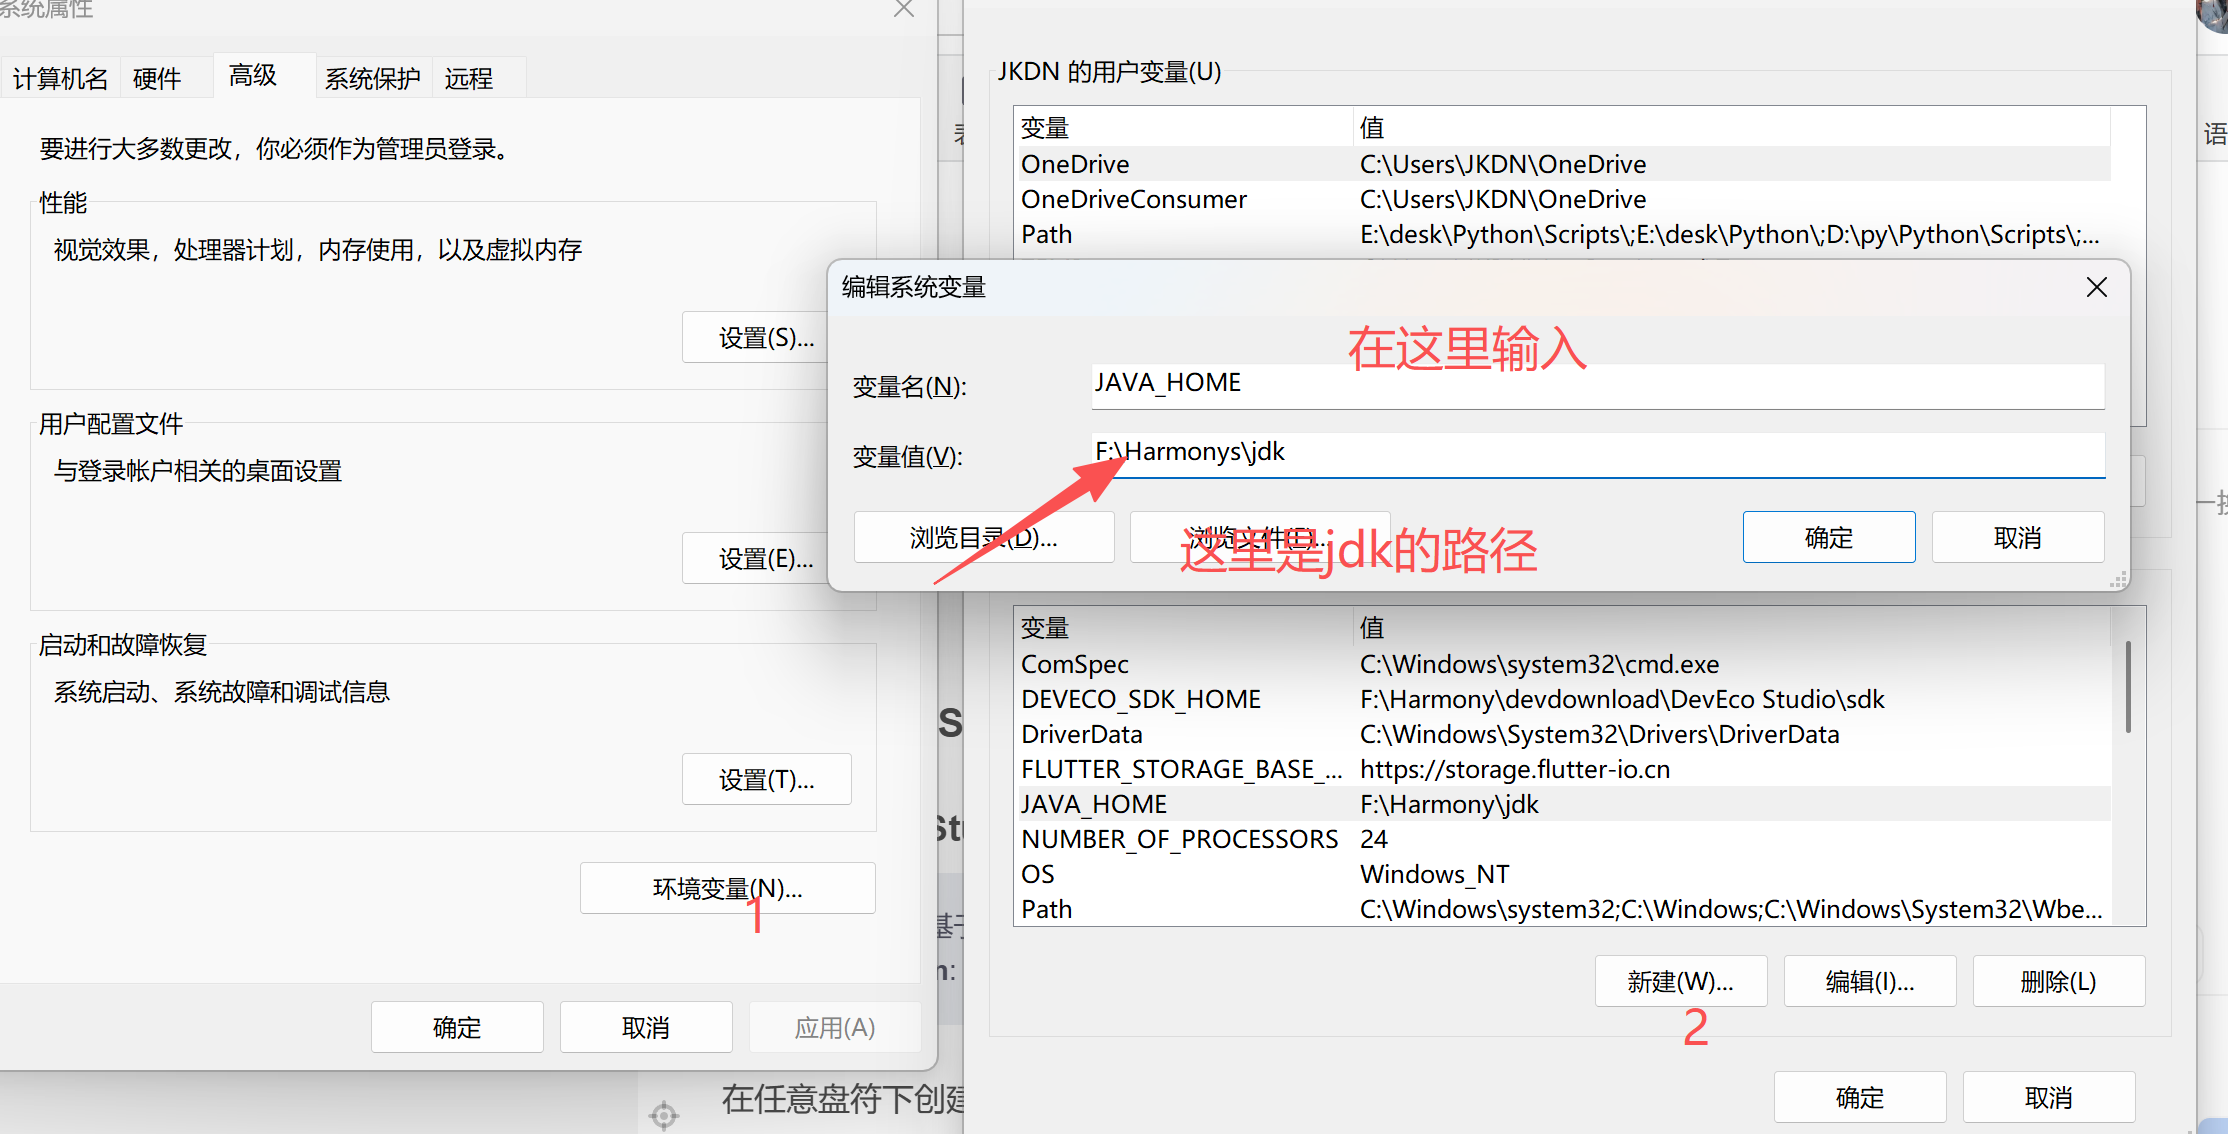Screen dimensions: 2228x1134
Task: Delete variable with 删除(L) button
Action: (x=2058, y=982)
